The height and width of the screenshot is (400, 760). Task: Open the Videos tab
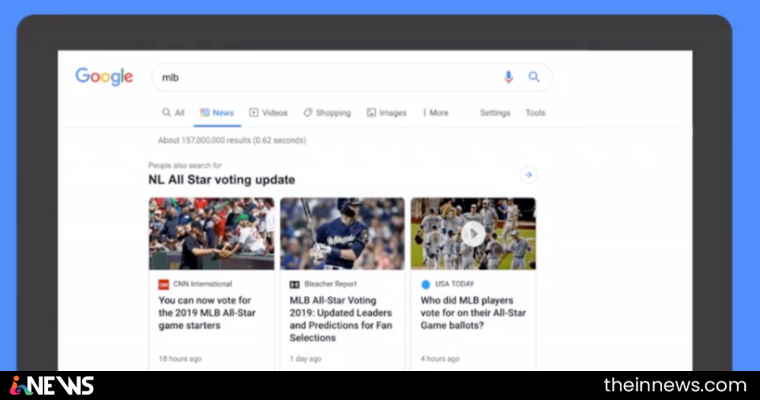pyautogui.click(x=269, y=112)
